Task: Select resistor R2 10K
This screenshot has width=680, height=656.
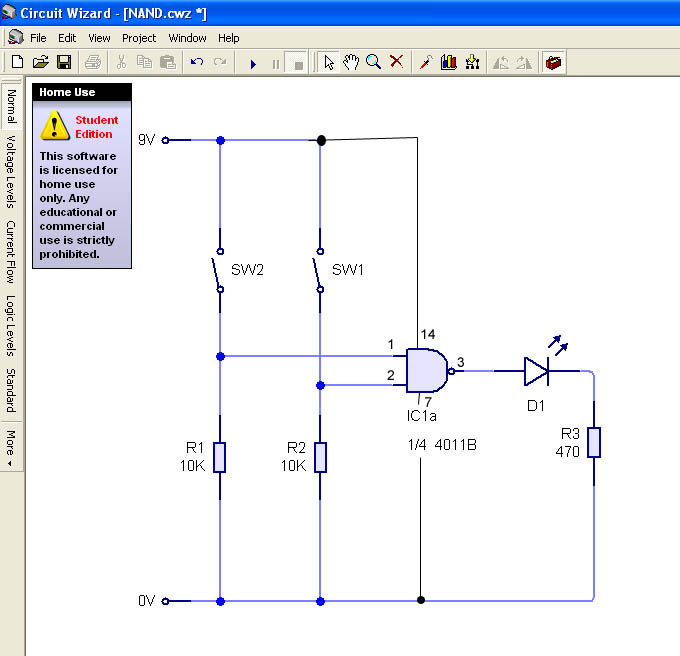Action: pyautogui.click(x=320, y=457)
